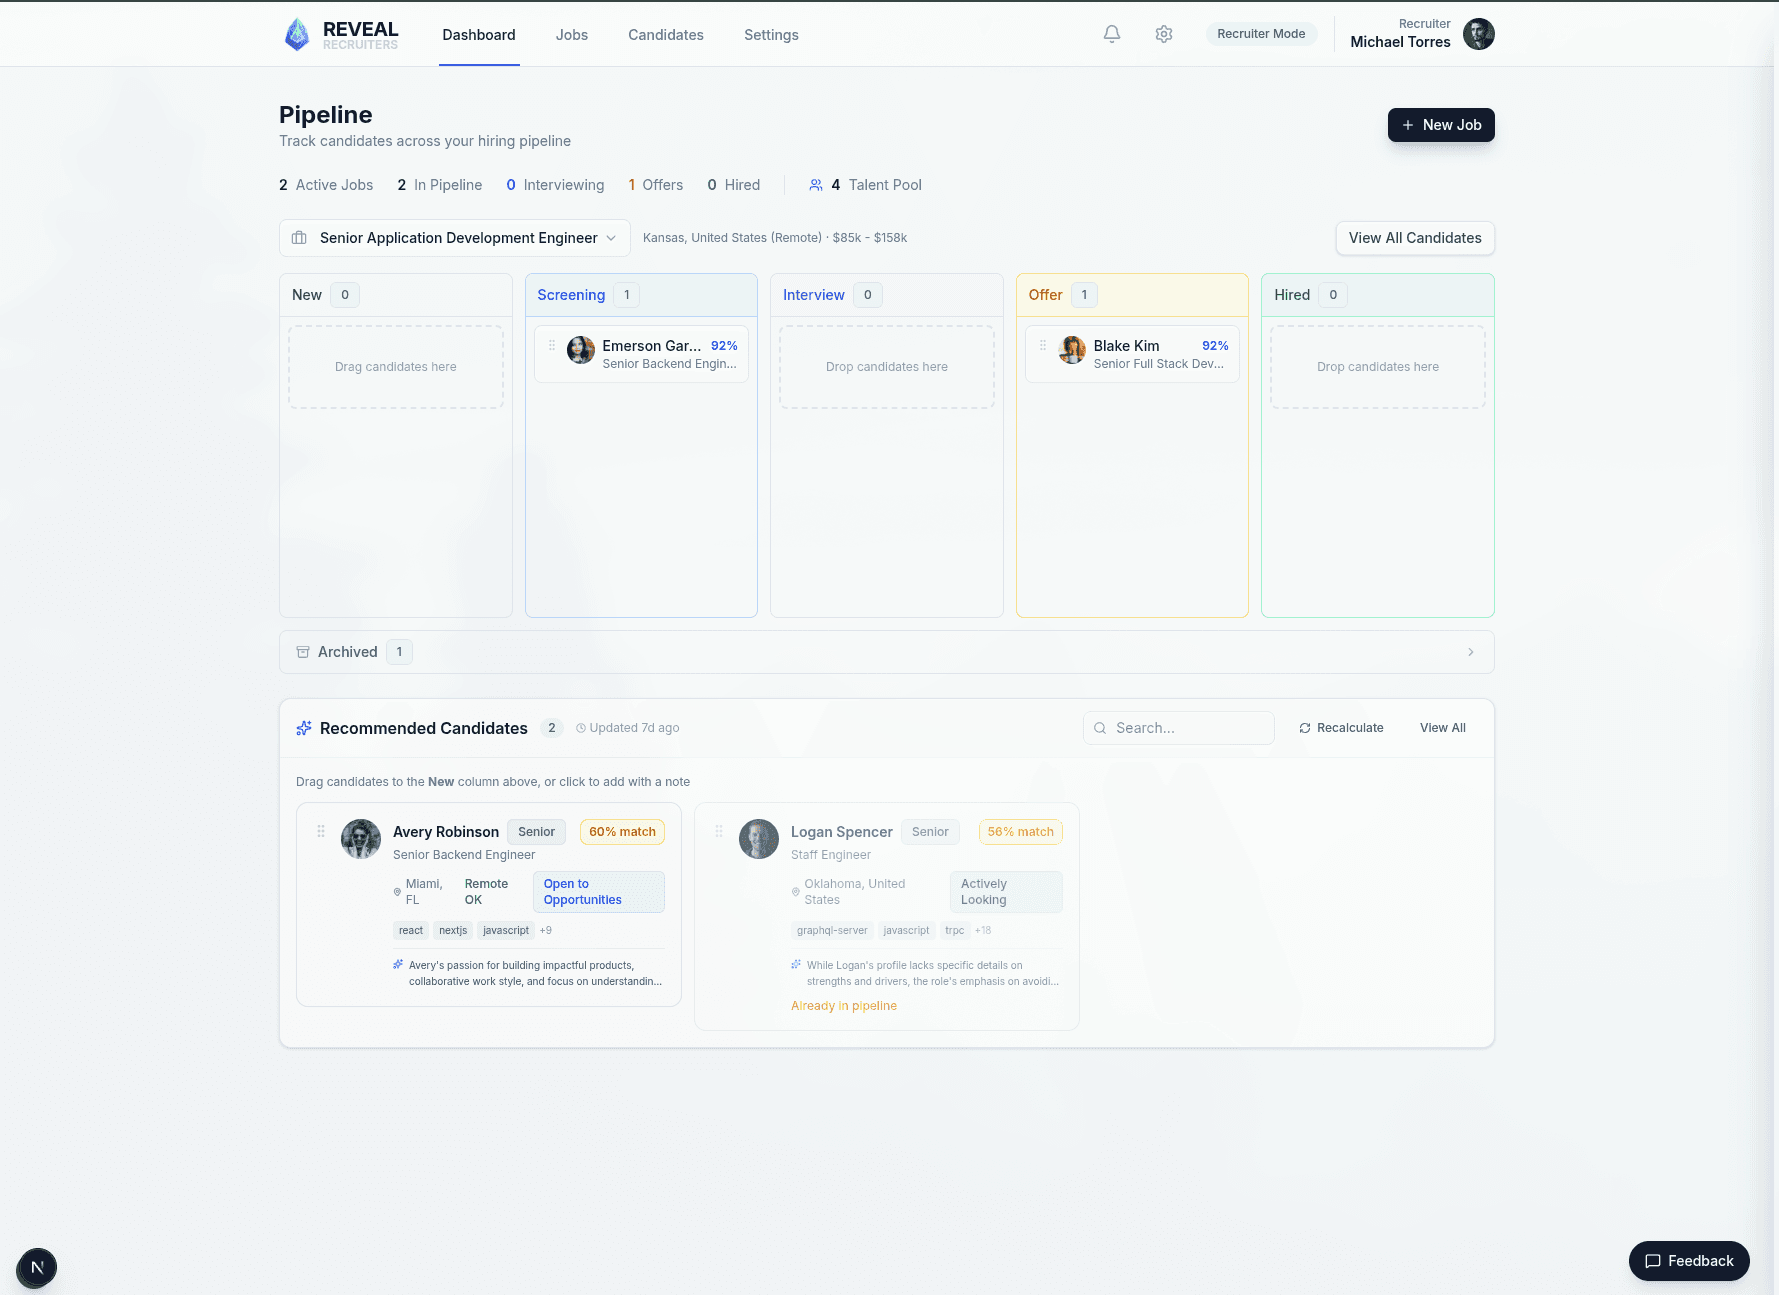
Task: Click Emerson's 92% match score
Action: coord(724,345)
